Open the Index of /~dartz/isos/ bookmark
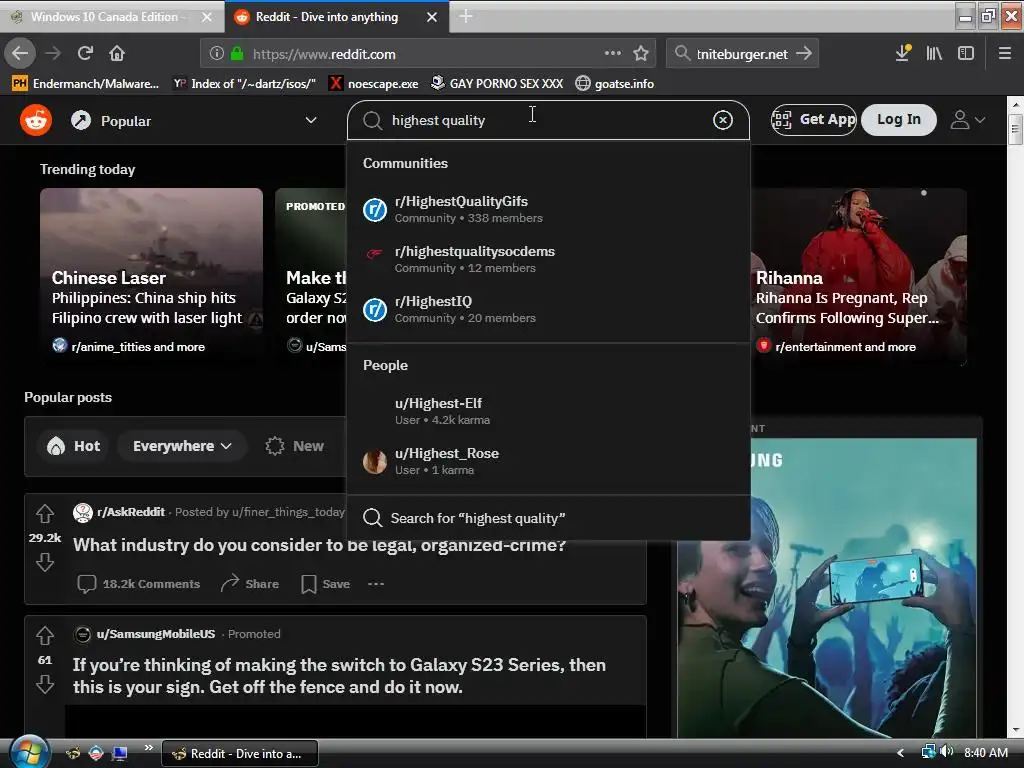Image resolution: width=1024 pixels, height=768 pixels. point(244,84)
